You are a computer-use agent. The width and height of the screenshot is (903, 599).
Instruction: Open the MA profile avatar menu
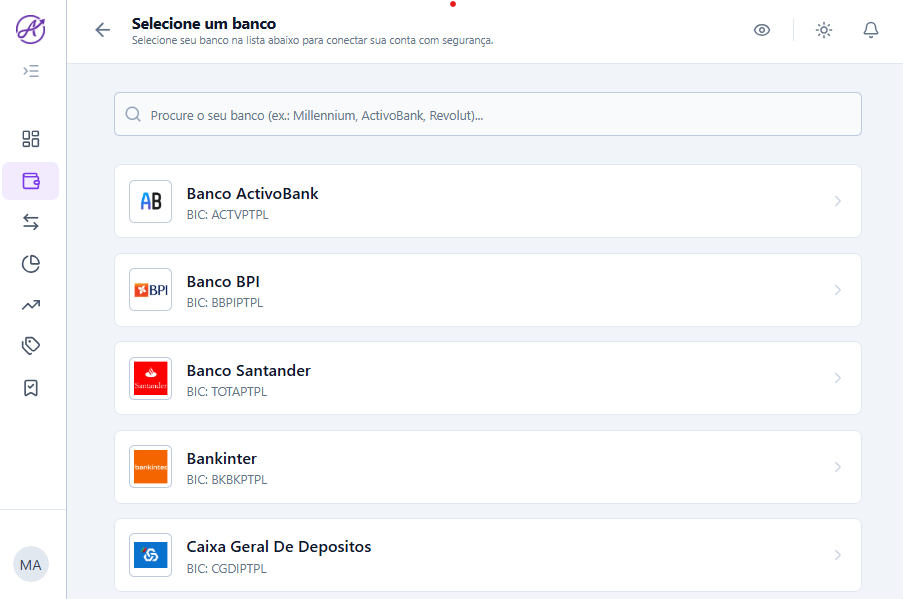30,564
